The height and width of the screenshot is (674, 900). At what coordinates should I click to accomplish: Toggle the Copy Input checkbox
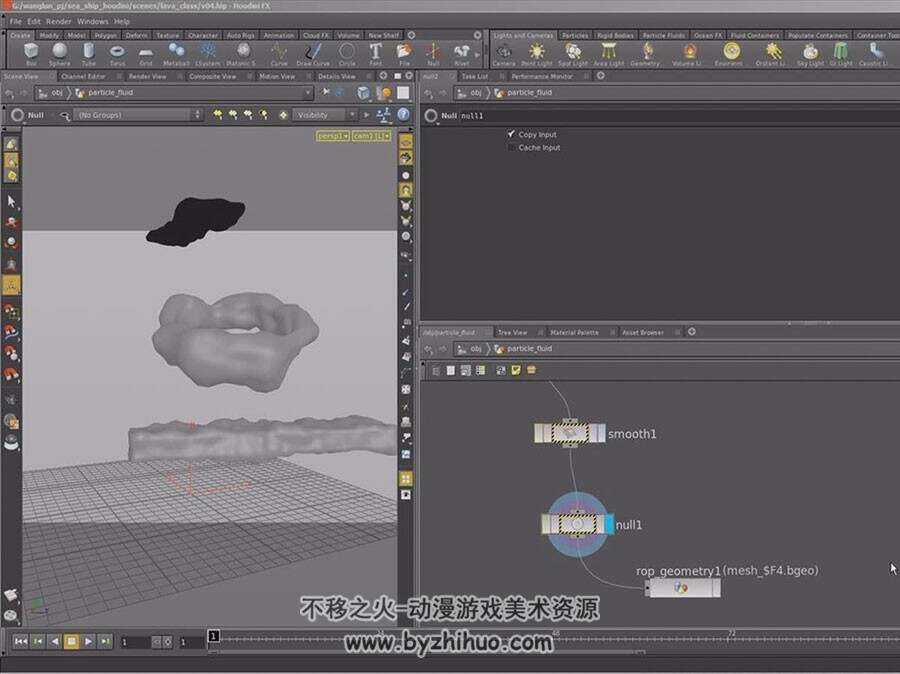pyautogui.click(x=511, y=134)
